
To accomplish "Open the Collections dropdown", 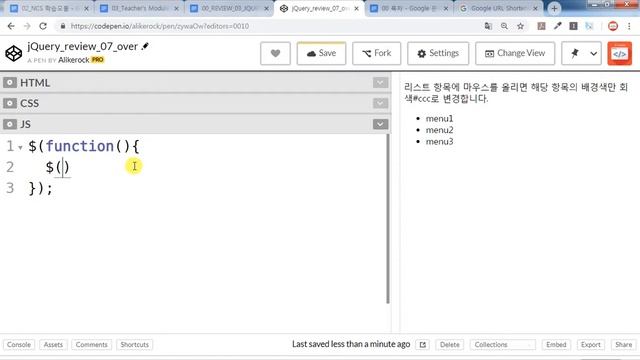I will 503,344.
